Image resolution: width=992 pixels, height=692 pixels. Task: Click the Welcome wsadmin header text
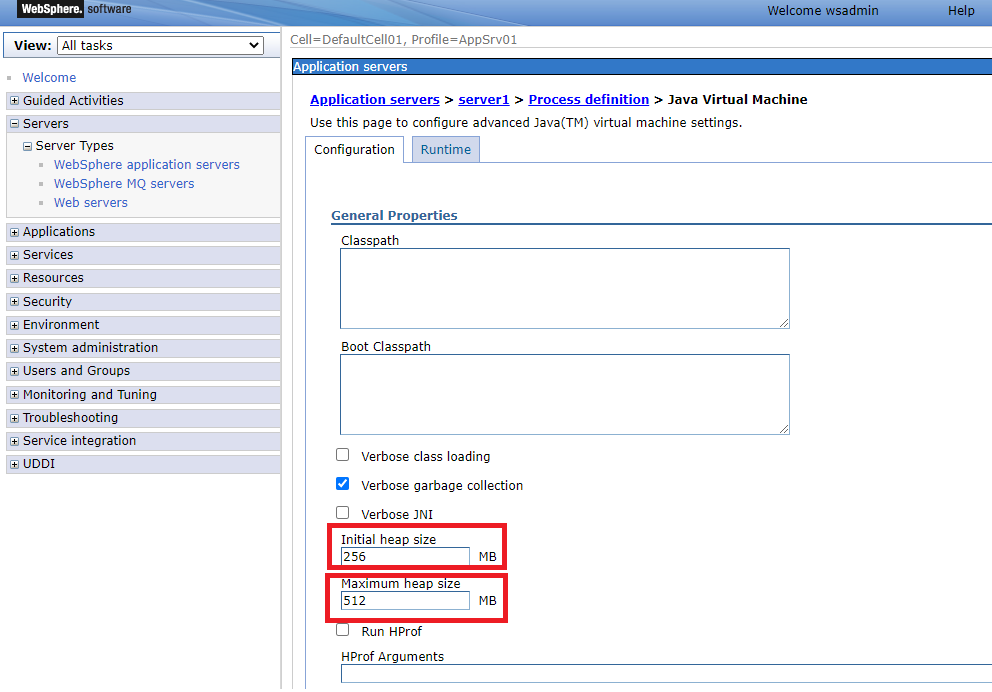click(x=822, y=11)
